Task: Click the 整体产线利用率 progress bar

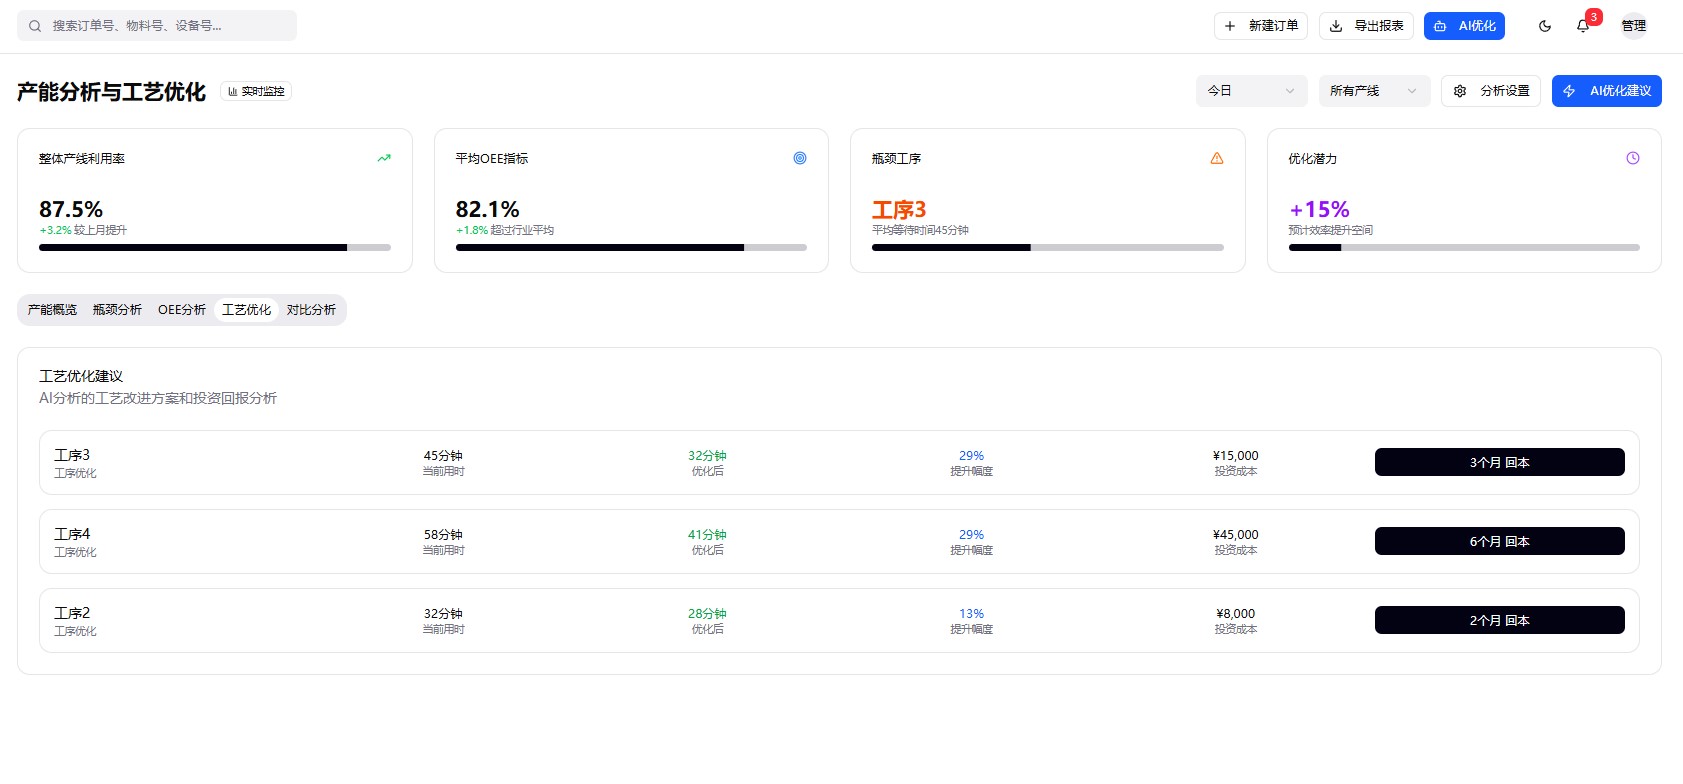Action: pyautogui.click(x=215, y=247)
